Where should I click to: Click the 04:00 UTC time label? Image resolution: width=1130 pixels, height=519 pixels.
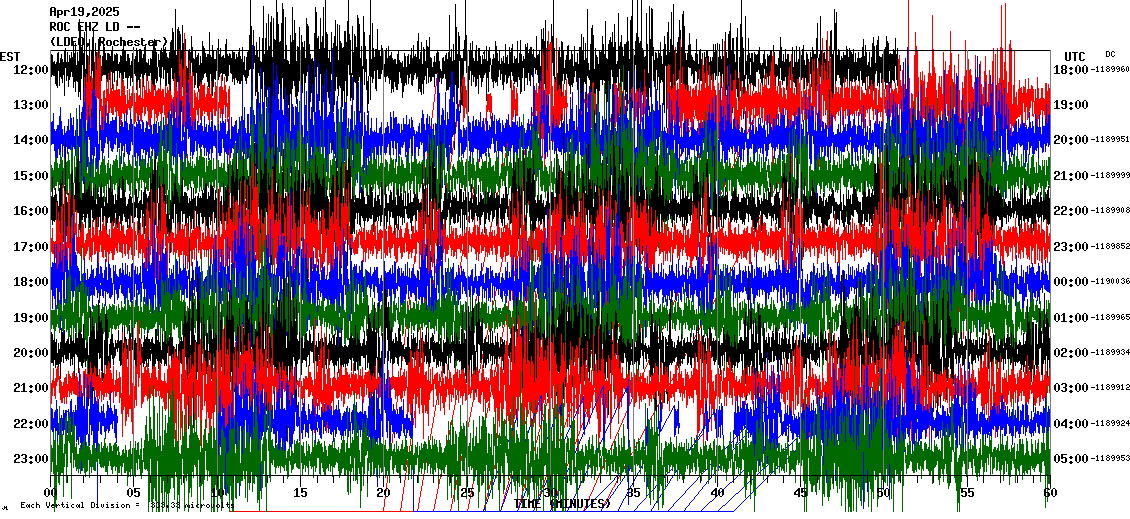point(1071,423)
